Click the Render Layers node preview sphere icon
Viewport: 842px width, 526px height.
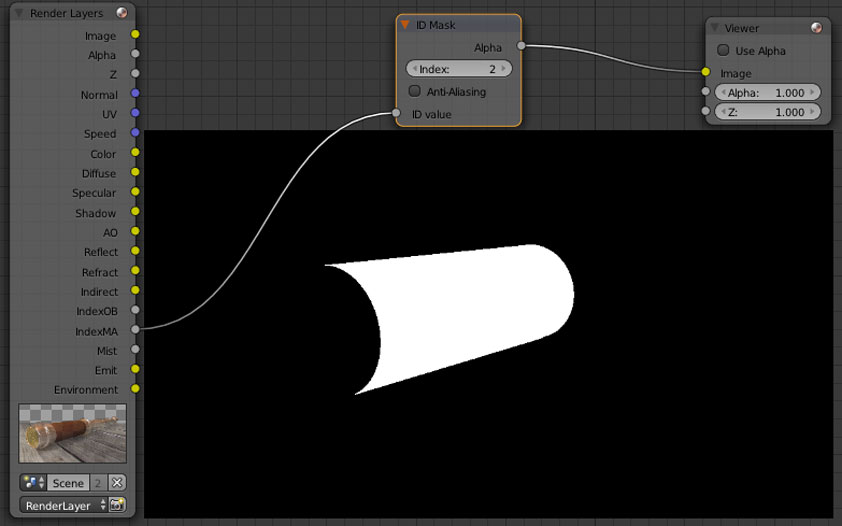tap(122, 13)
